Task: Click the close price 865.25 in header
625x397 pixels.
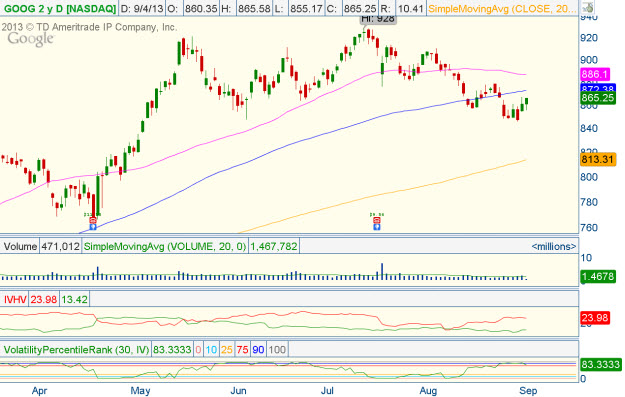Action: pos(360,8)
